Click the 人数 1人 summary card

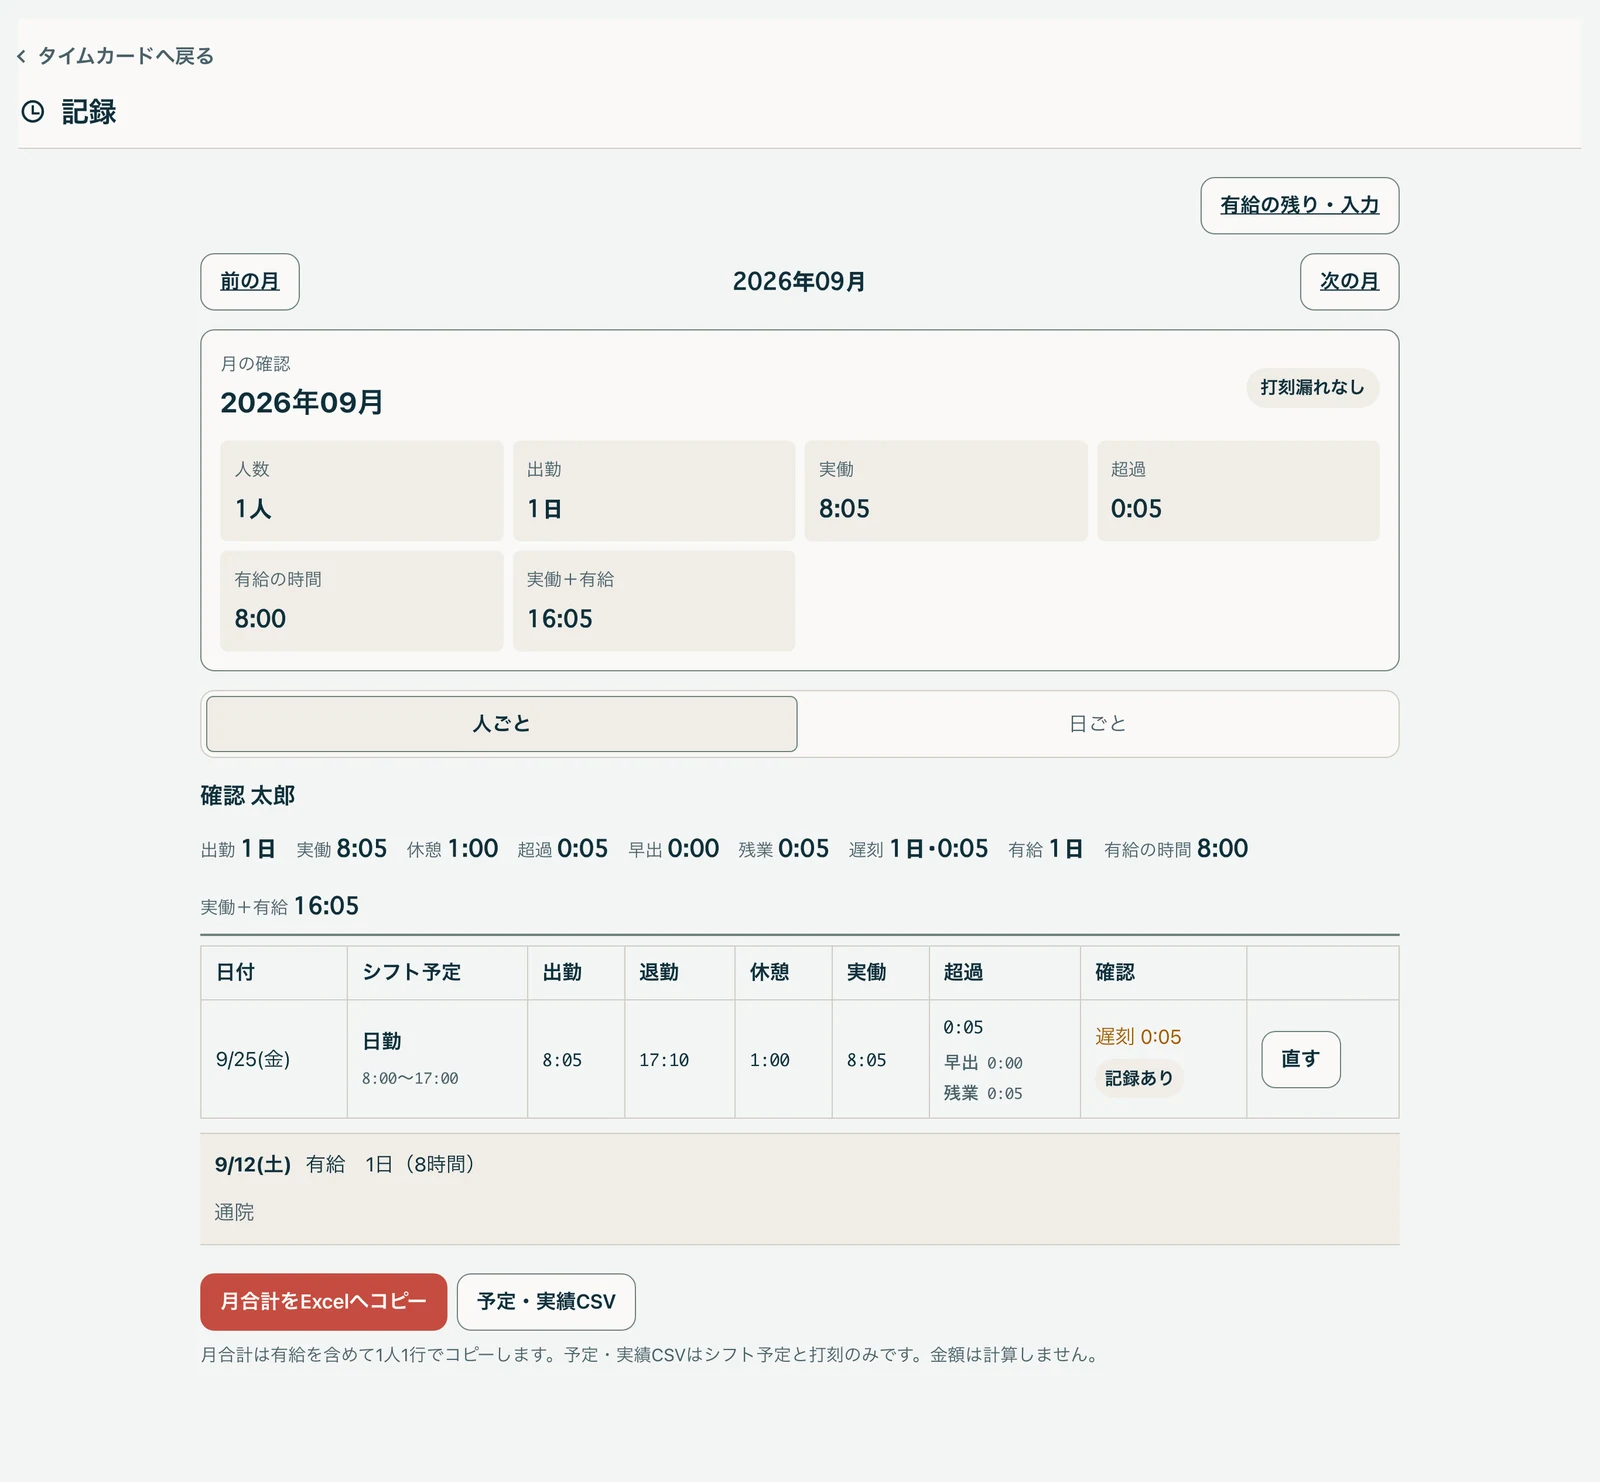pyautogui.click(x=362, y=491)
